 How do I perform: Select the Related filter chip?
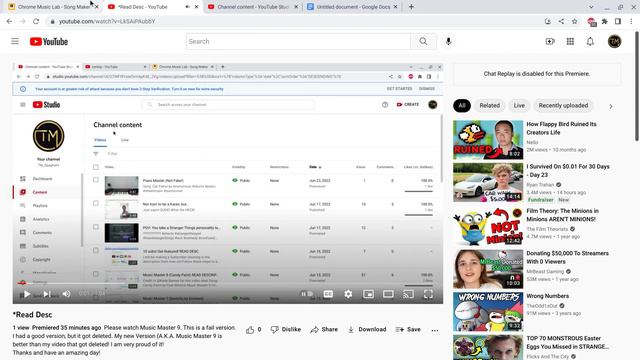coord(489,105)
